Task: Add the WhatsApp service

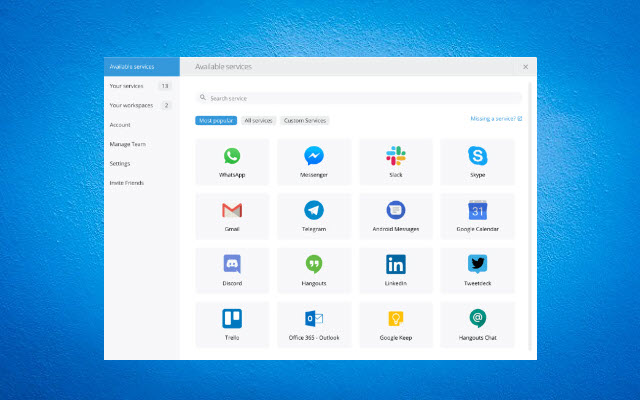Action: tap(232, 162)
